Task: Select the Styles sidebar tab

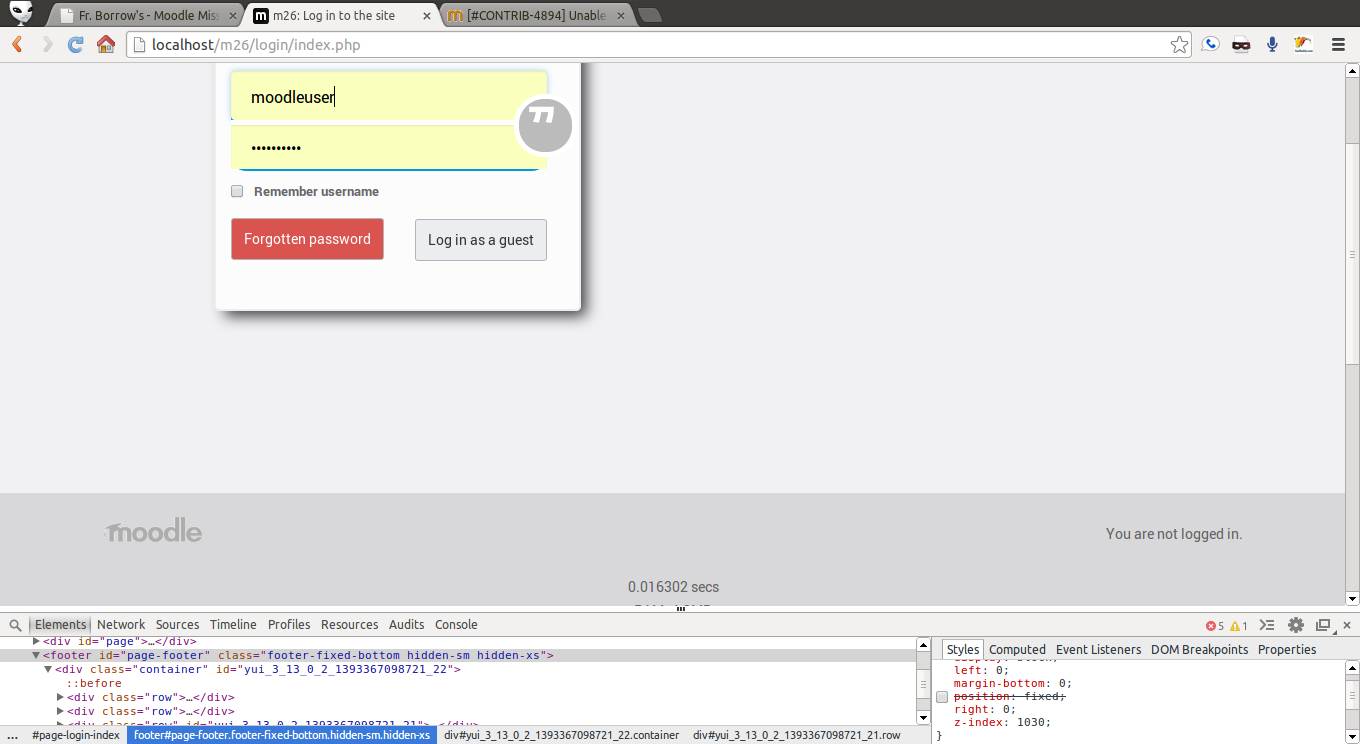Action: (963, 649)
